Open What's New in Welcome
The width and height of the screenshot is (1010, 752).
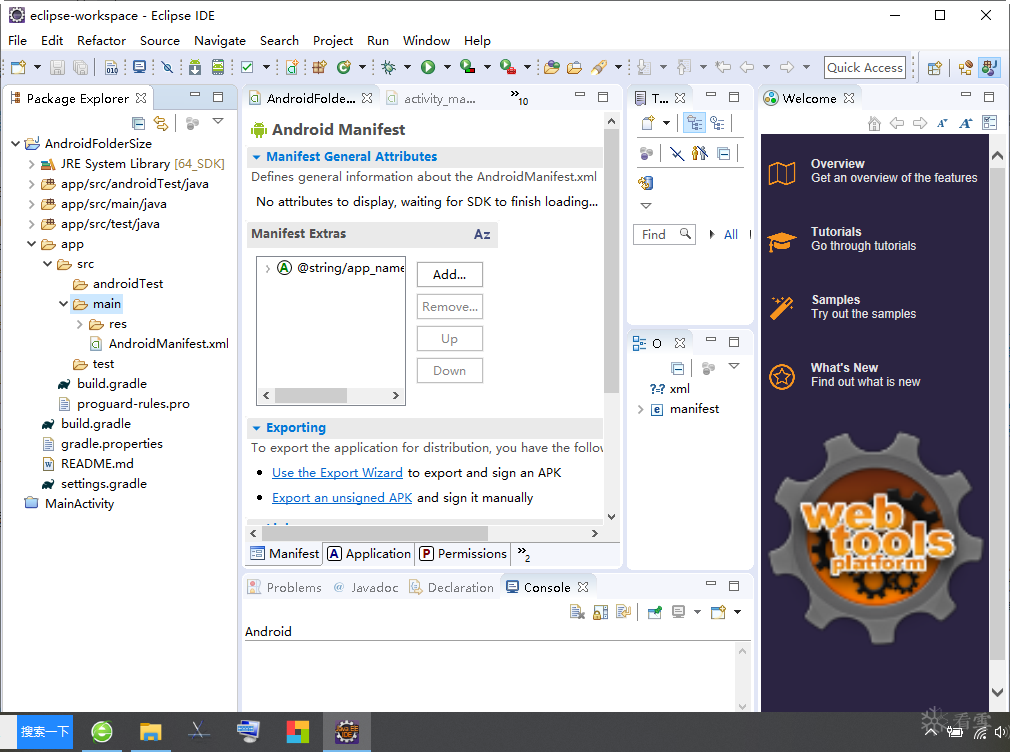844,367
